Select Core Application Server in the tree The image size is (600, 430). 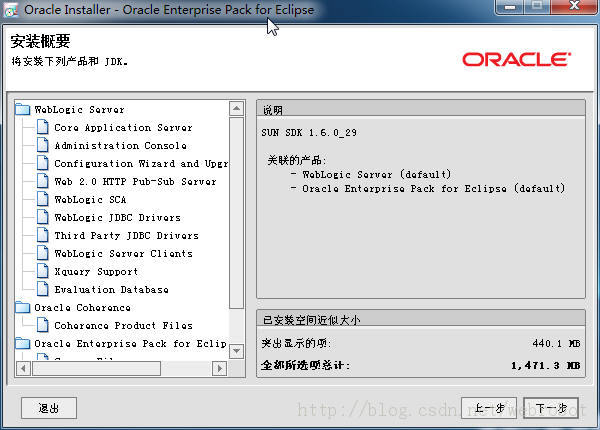point(123,128)
